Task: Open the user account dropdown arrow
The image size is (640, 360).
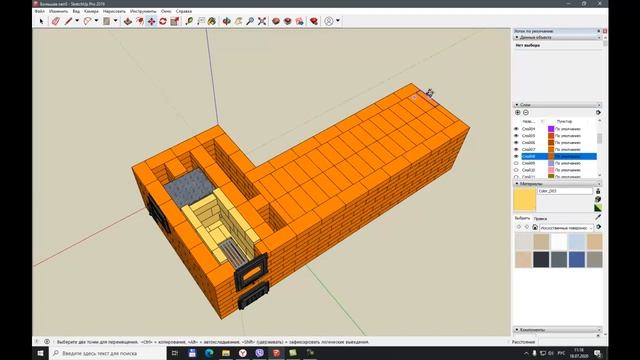Action: [x=338, y=21]
